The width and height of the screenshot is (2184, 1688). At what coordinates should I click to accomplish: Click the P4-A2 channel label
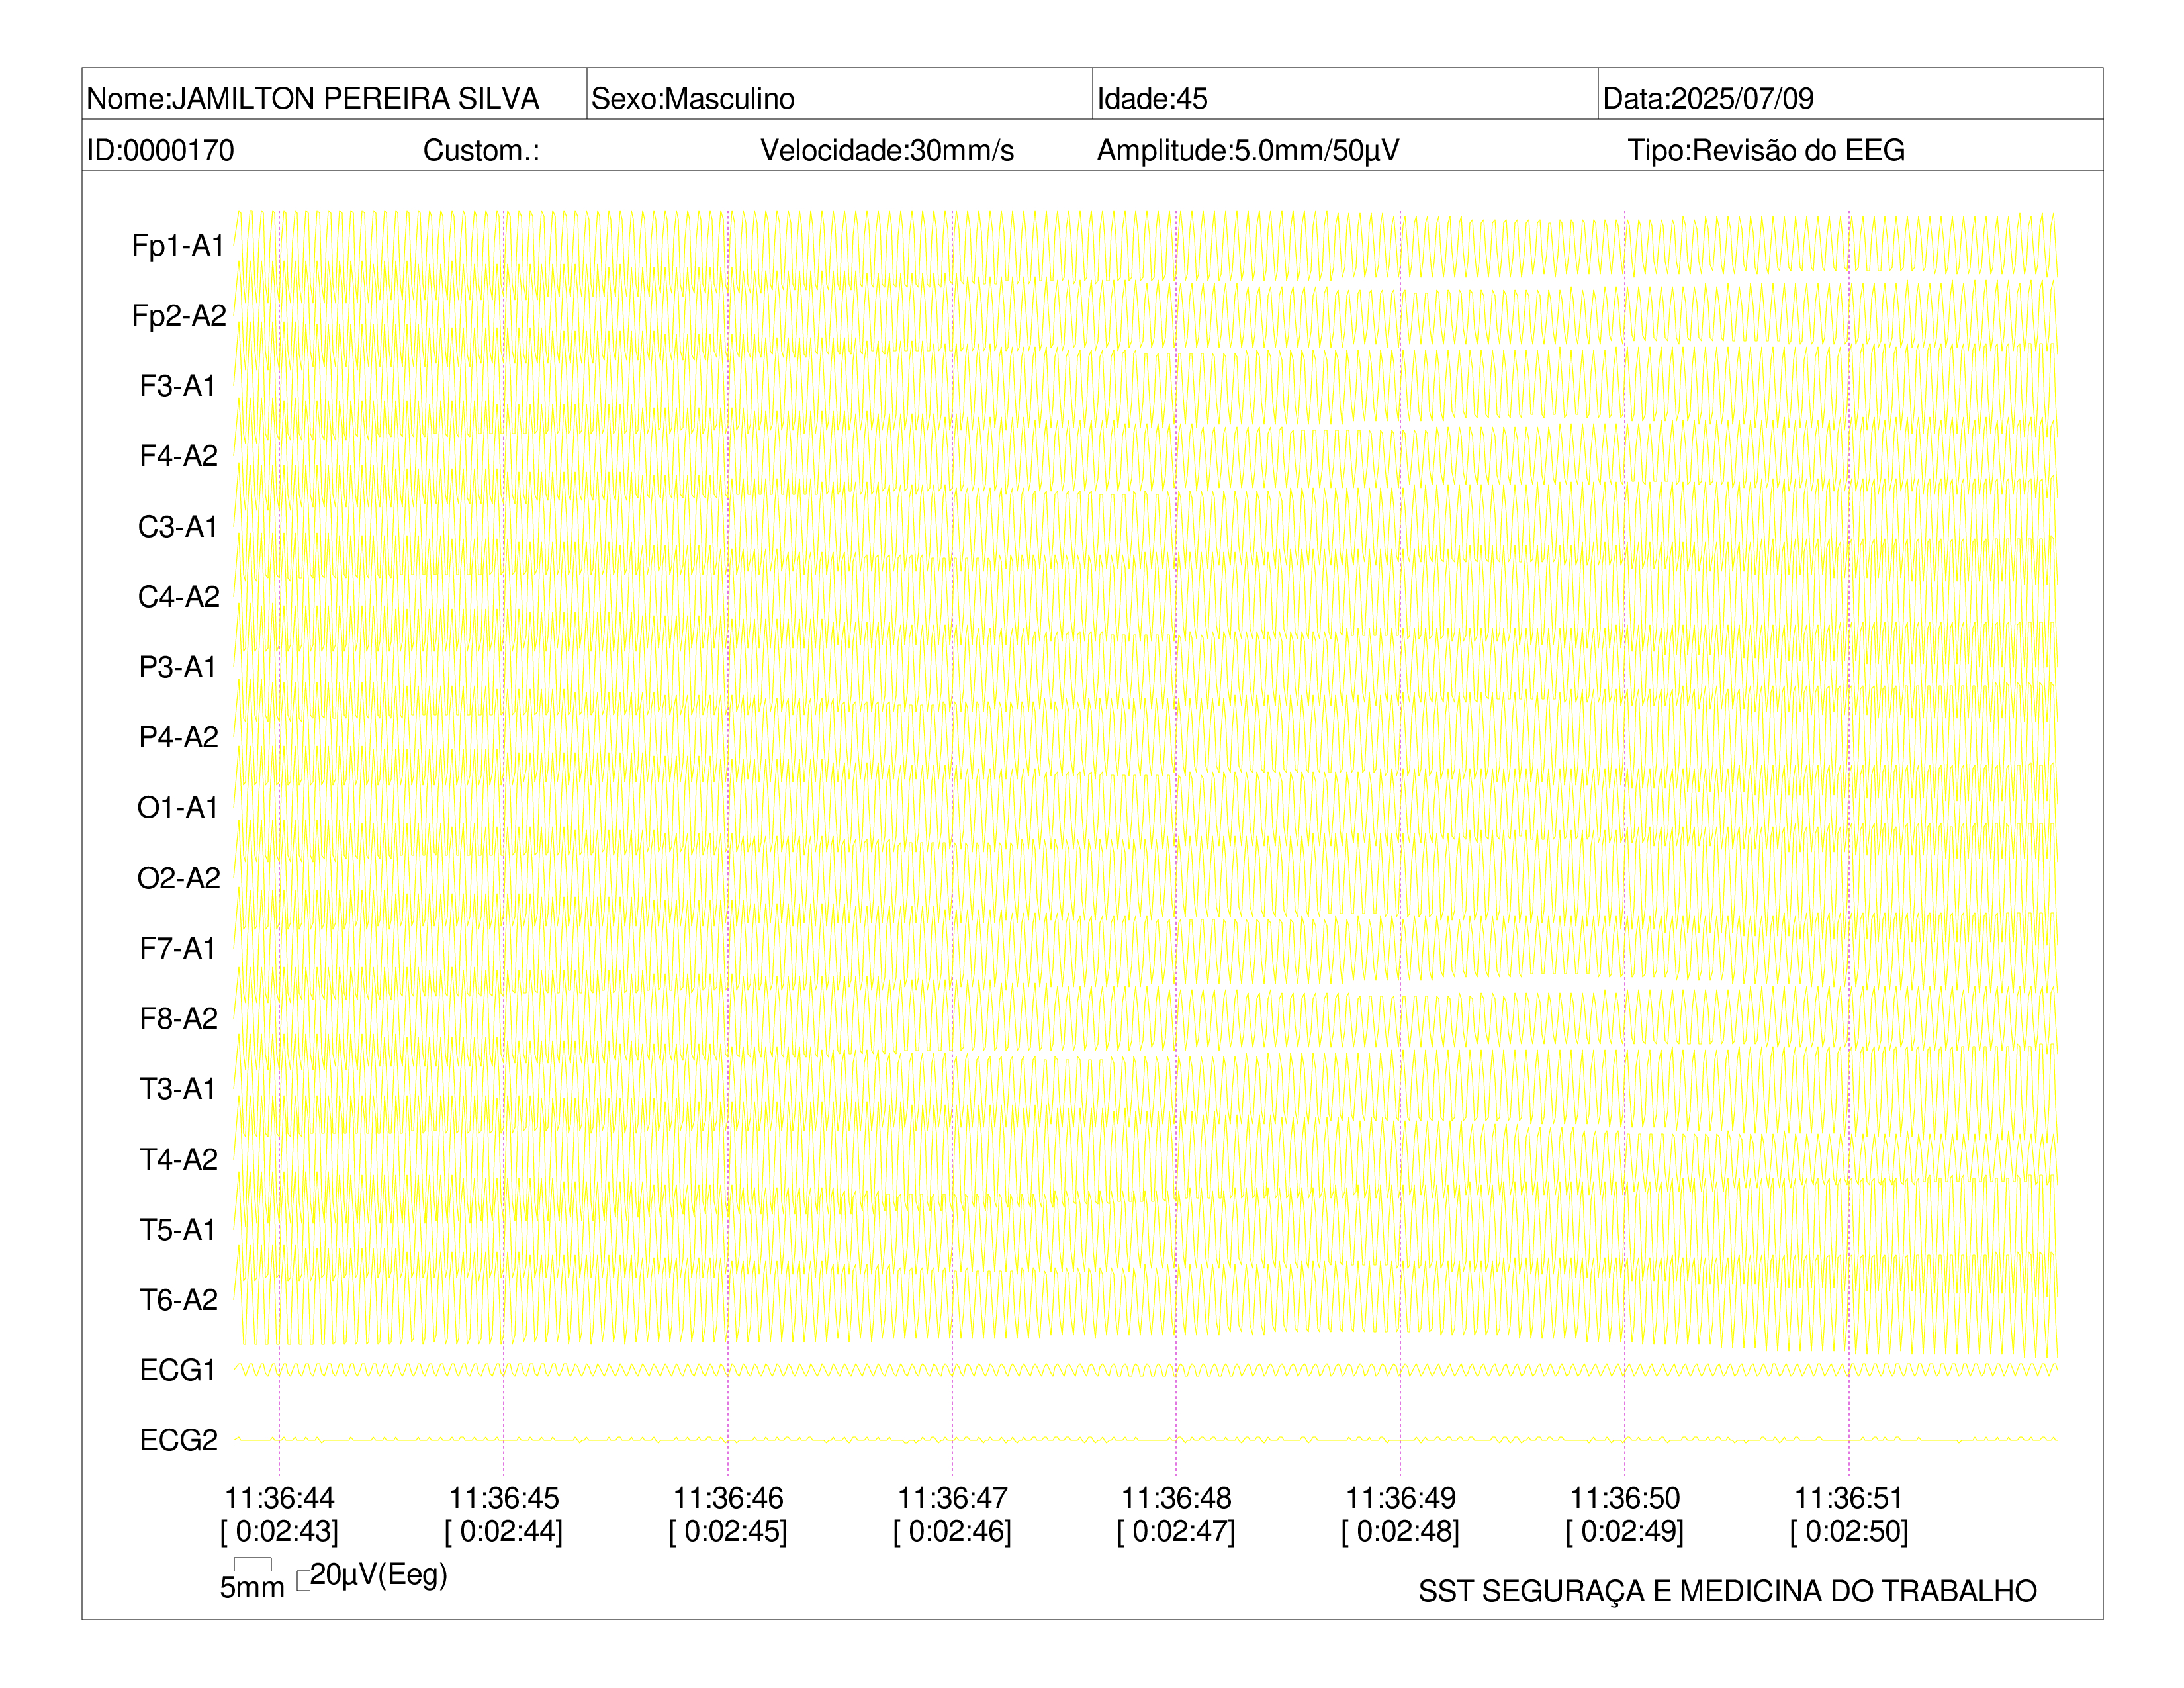(x=179, y=737)
